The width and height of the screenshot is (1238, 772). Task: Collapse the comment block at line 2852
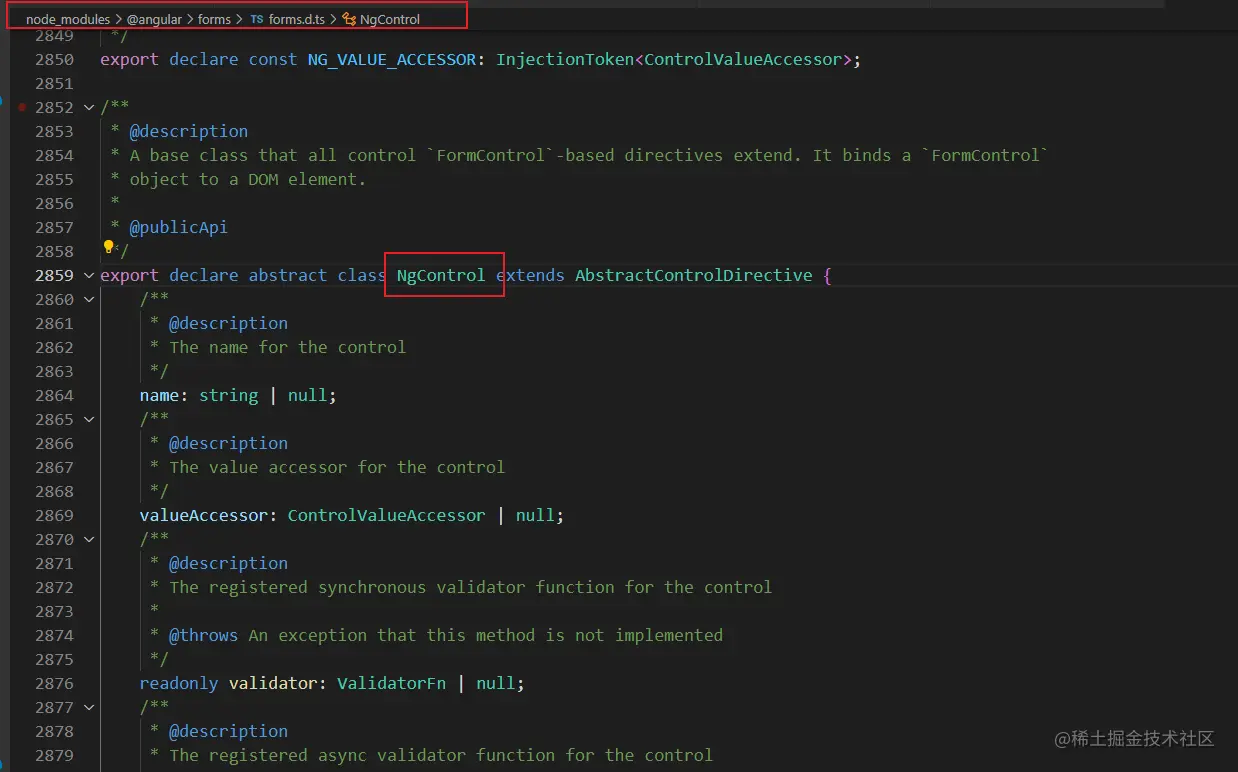tap(89, 107)
